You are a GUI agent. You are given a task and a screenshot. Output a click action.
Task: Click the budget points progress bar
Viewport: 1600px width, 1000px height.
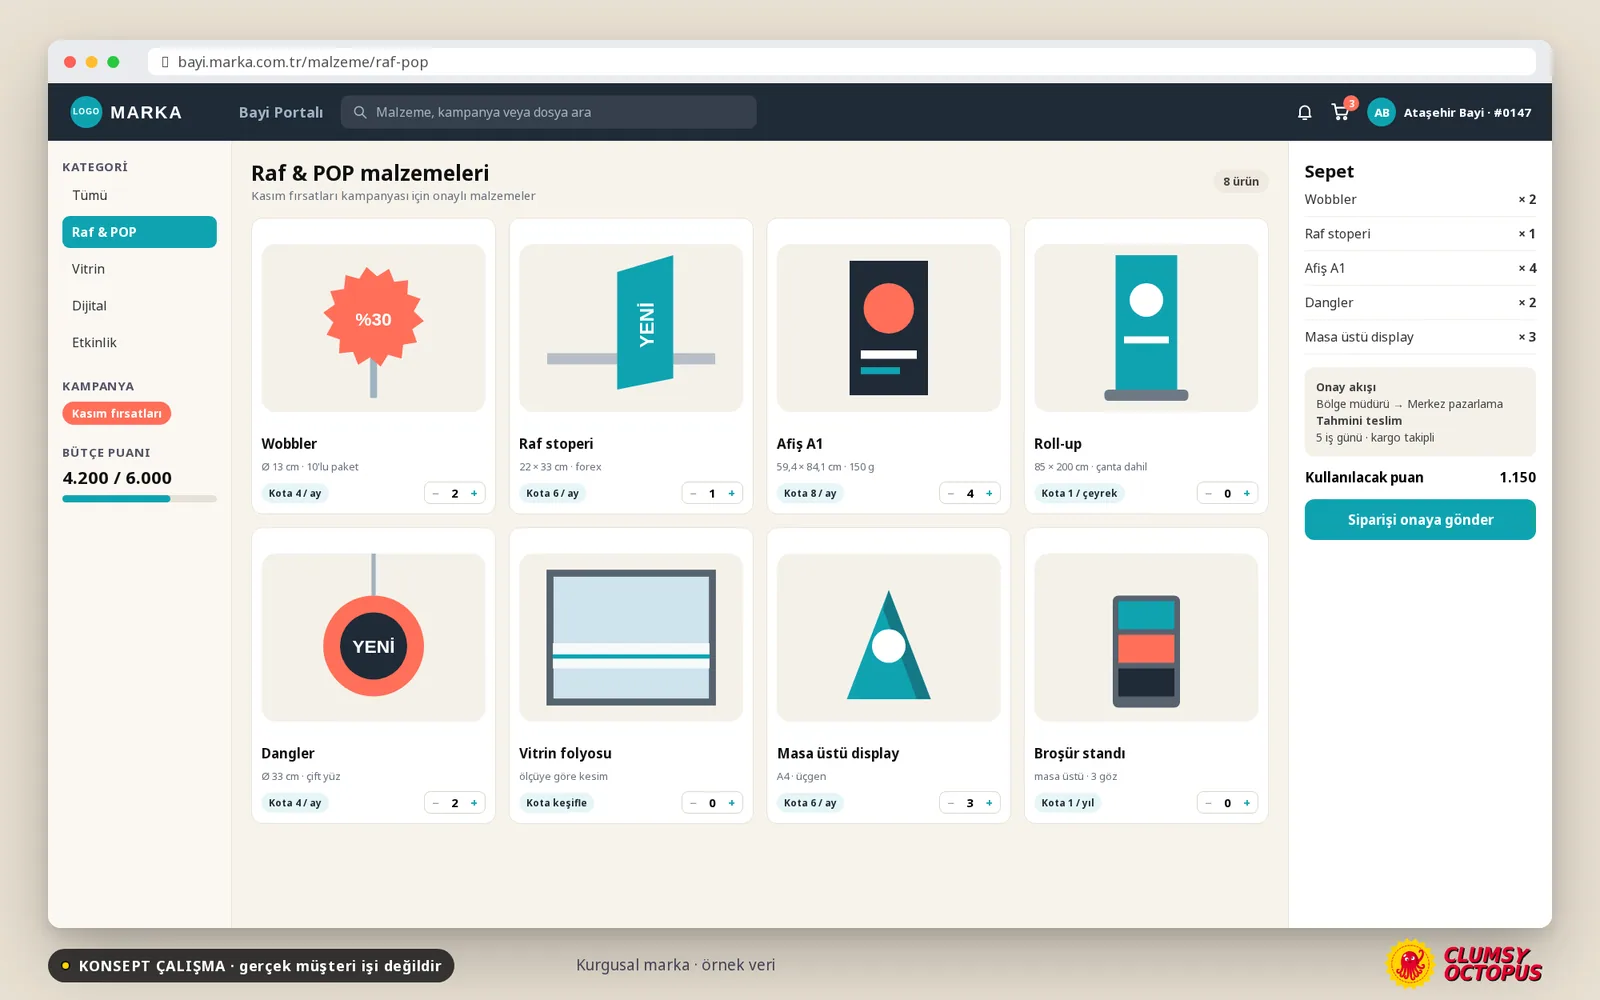[x=139, y=498]
